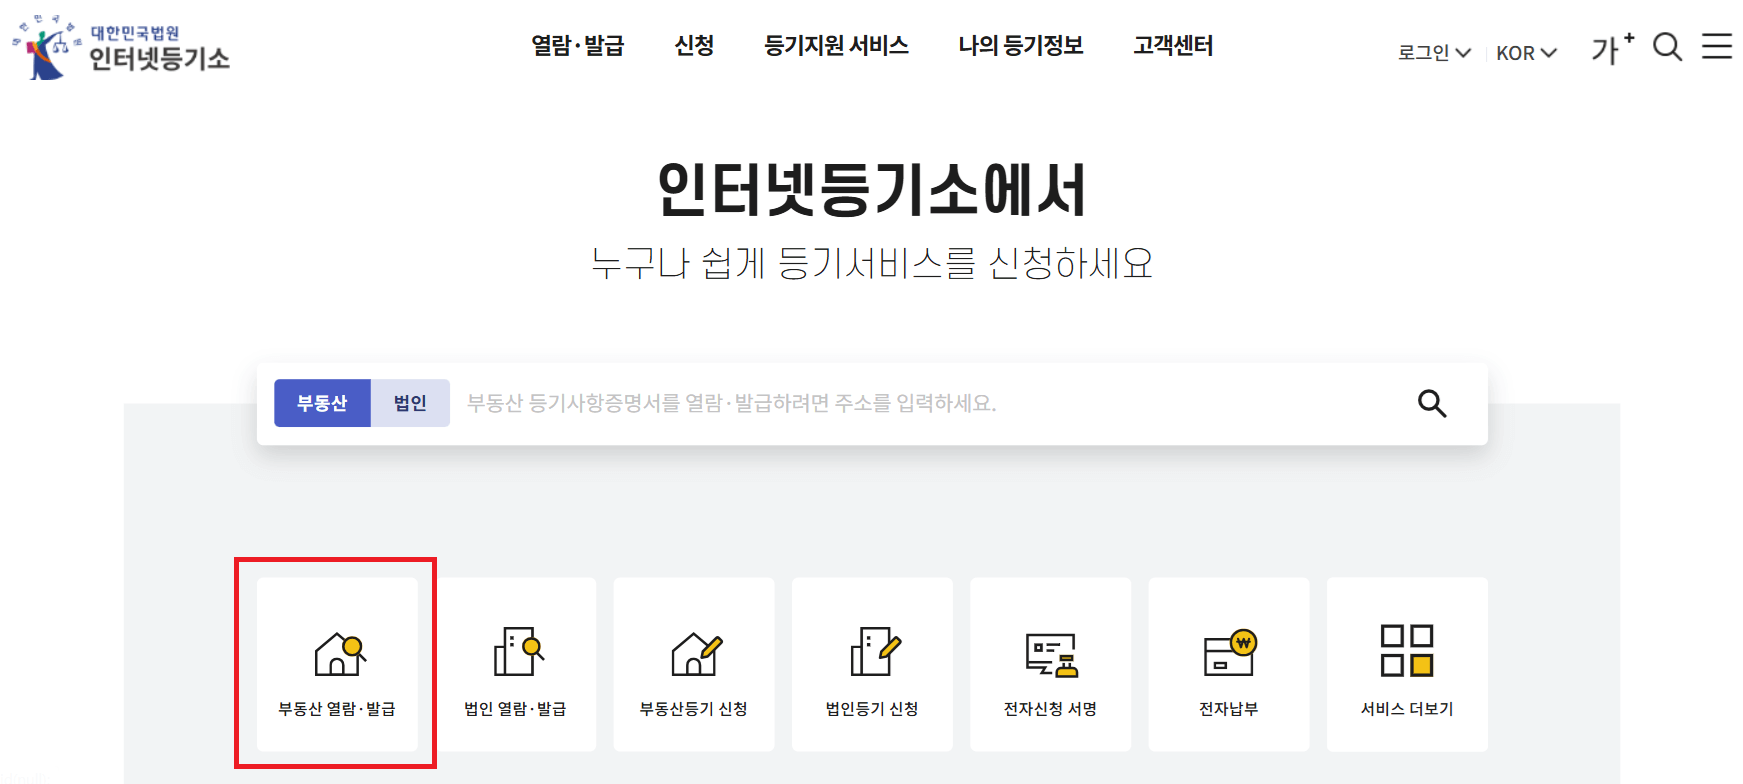
Task: Click the 인터넷등기소 court logo
Action: point(121,48)
